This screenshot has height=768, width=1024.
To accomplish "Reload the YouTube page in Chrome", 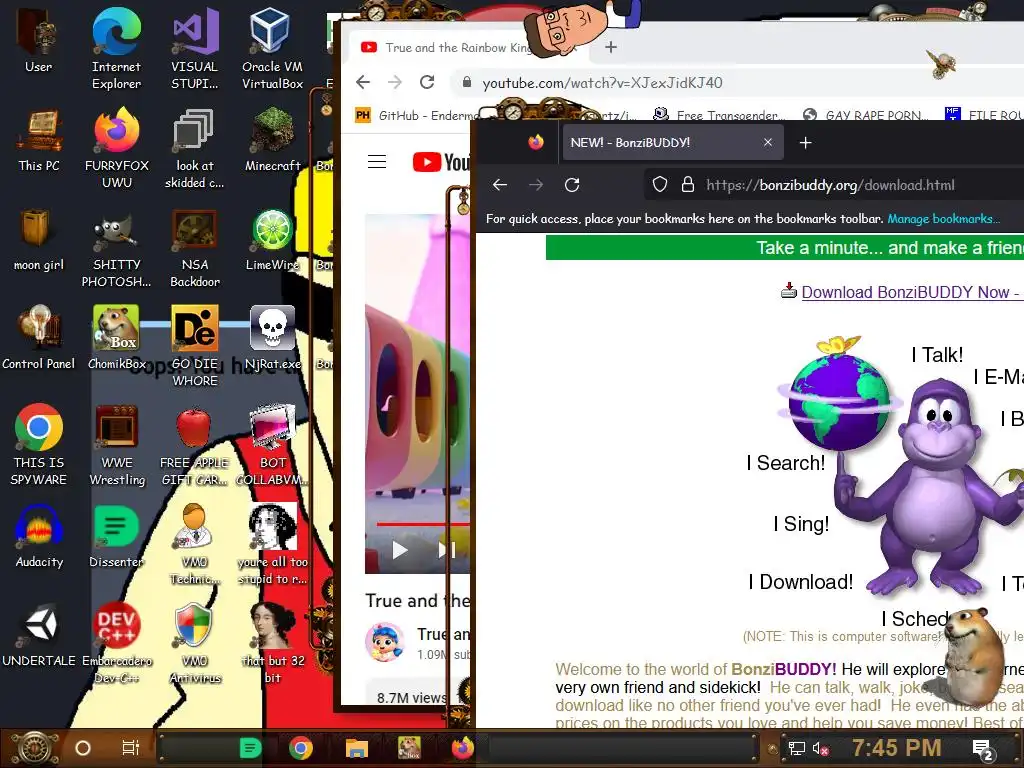I will [x=427, y=82].
